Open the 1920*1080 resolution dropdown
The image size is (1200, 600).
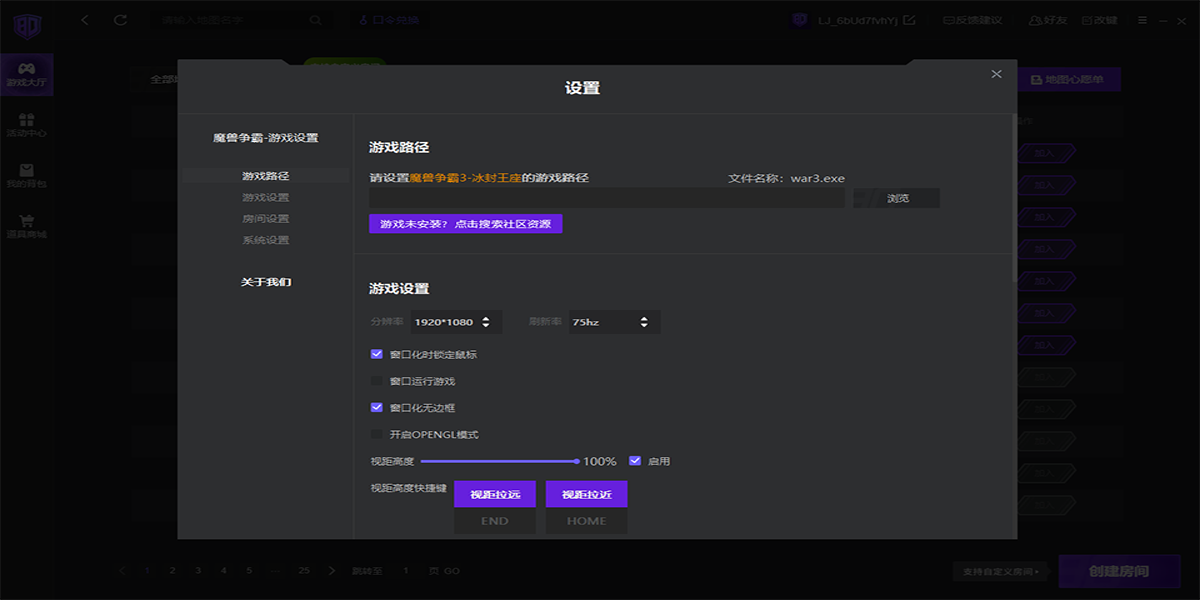coord(457,322)
